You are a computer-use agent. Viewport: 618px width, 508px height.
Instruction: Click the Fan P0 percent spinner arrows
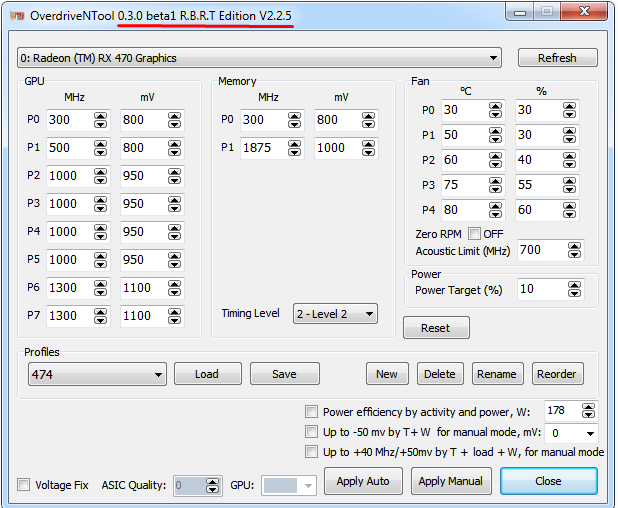569,110
